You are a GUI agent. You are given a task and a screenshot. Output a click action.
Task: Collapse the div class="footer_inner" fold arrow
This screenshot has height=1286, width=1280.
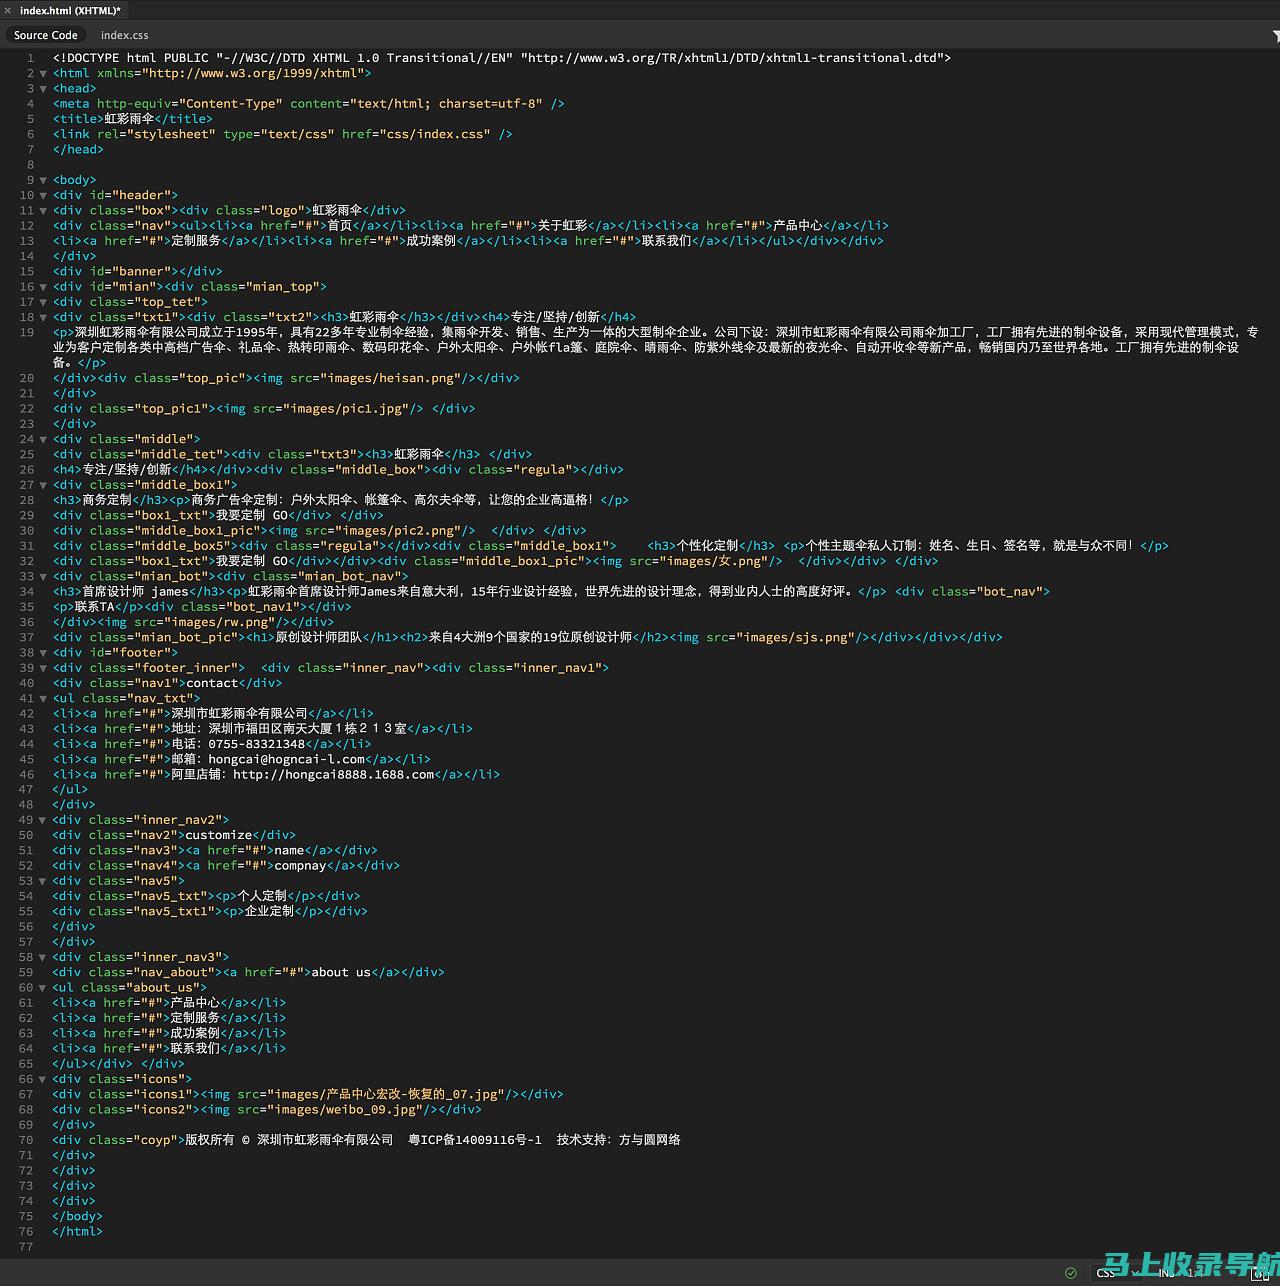(x=43, y=667)
